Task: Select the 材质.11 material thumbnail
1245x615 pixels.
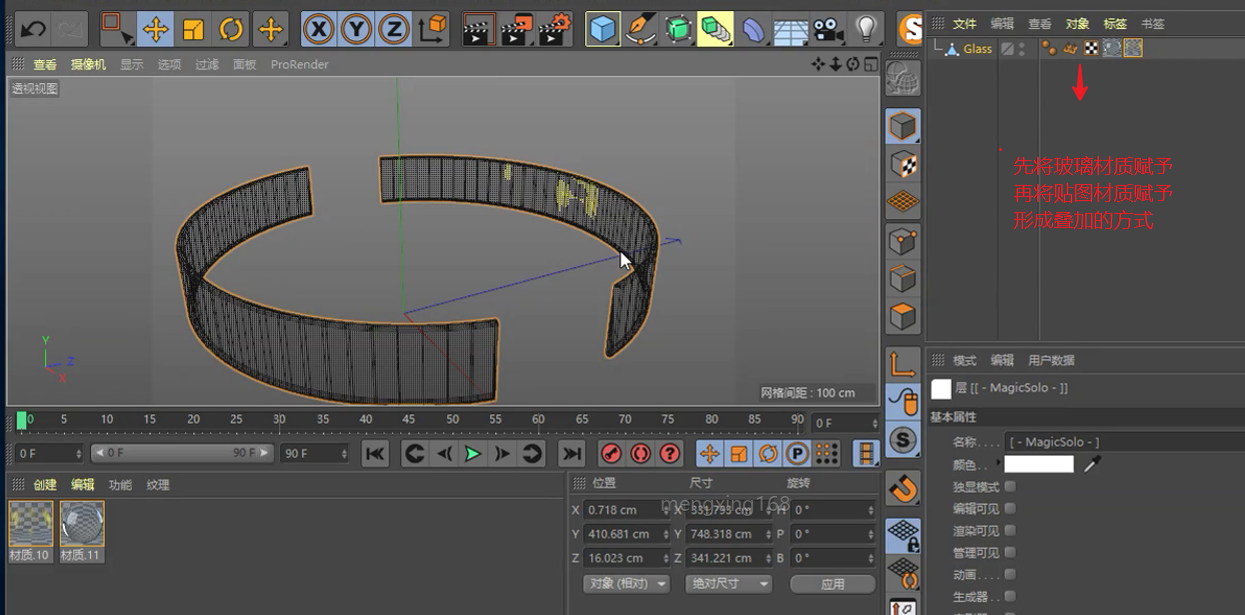Action: [x=82, y=524]
